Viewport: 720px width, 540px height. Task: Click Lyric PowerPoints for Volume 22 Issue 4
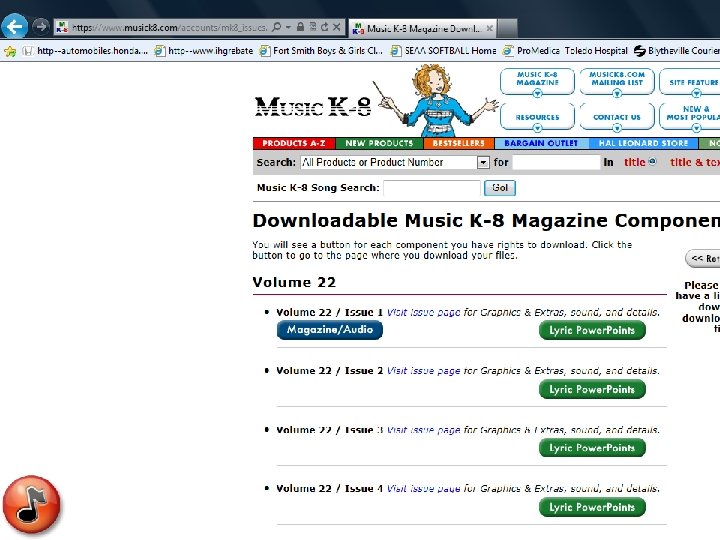[x=592, y=507]
